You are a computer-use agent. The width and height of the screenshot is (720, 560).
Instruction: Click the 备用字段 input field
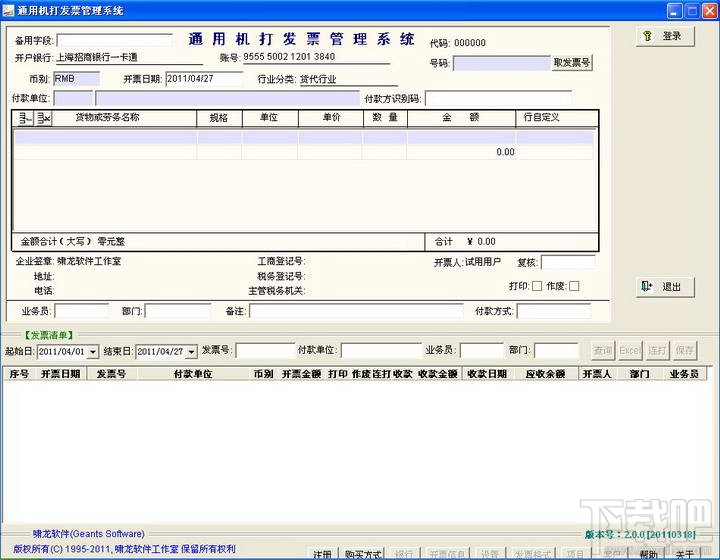[x=114, y=40]
